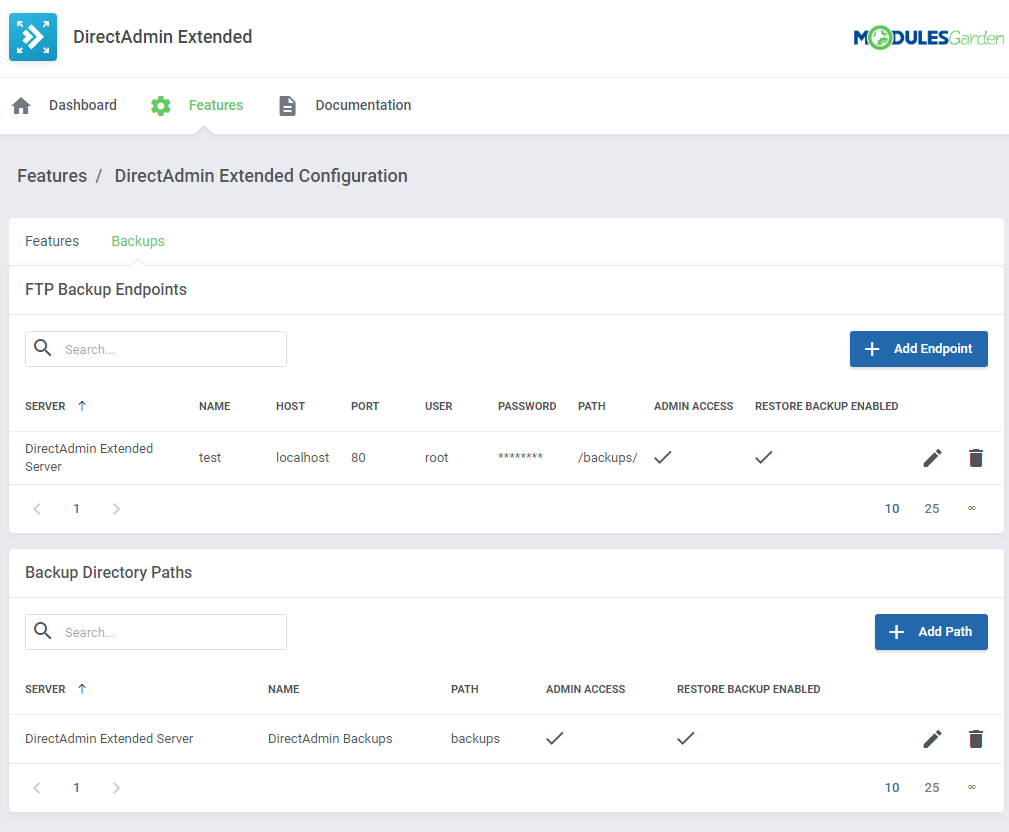Click the green Features gear icon
Viewport: 1009px width, 832px height.
161,106
